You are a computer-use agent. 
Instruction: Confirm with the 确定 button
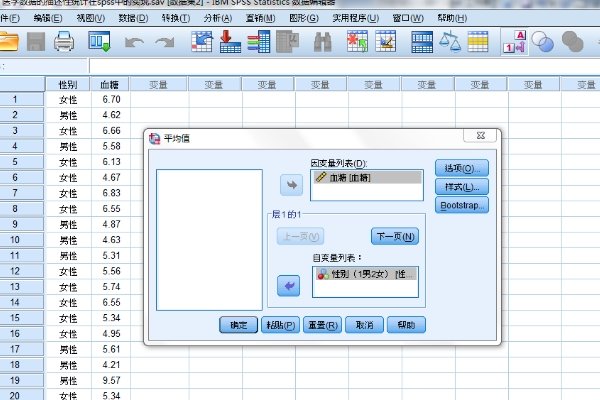point(238,325)
